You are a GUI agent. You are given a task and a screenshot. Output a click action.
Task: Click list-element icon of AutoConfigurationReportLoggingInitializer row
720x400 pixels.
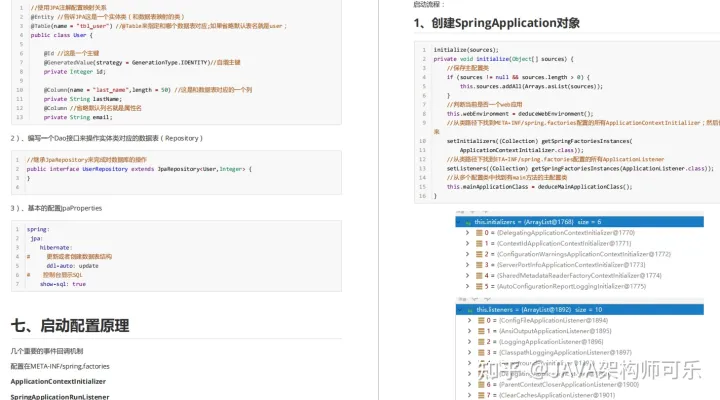click(479, 286)
